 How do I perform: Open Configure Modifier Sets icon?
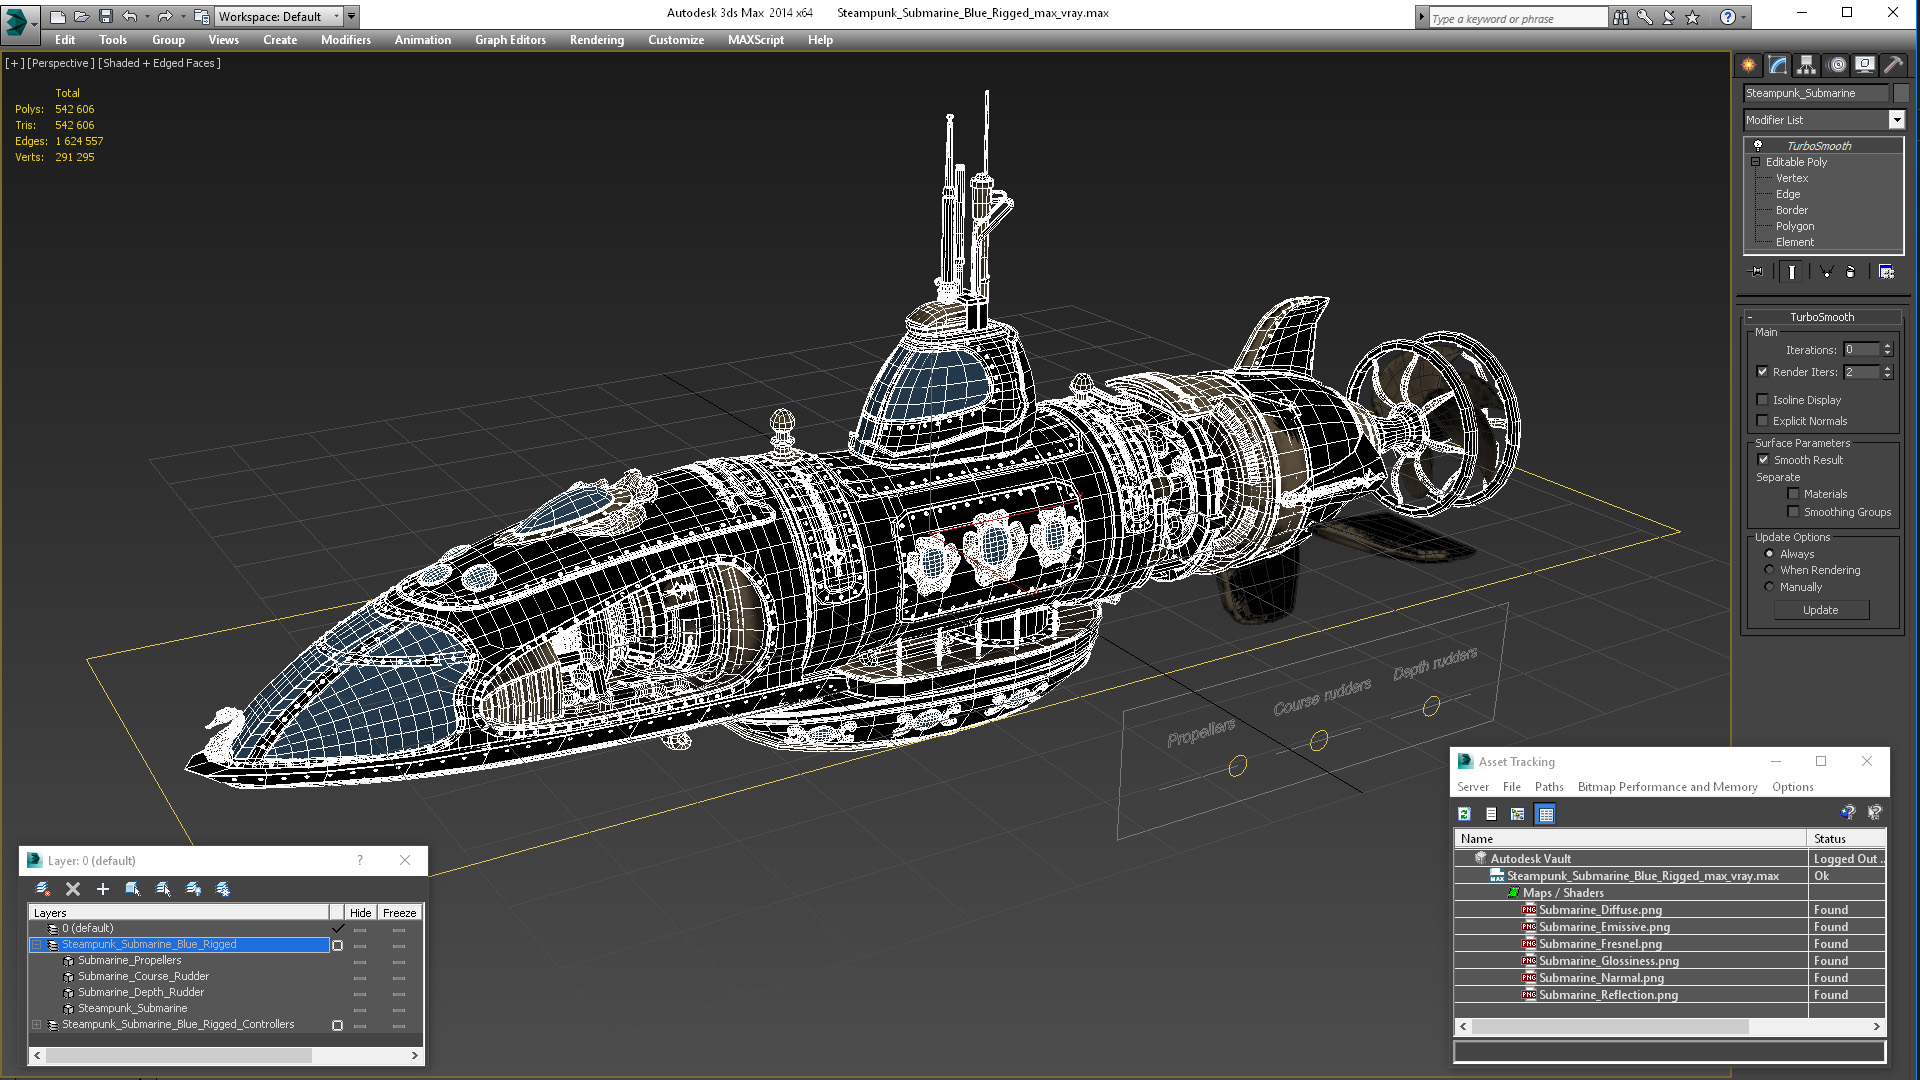(1886, 272)
